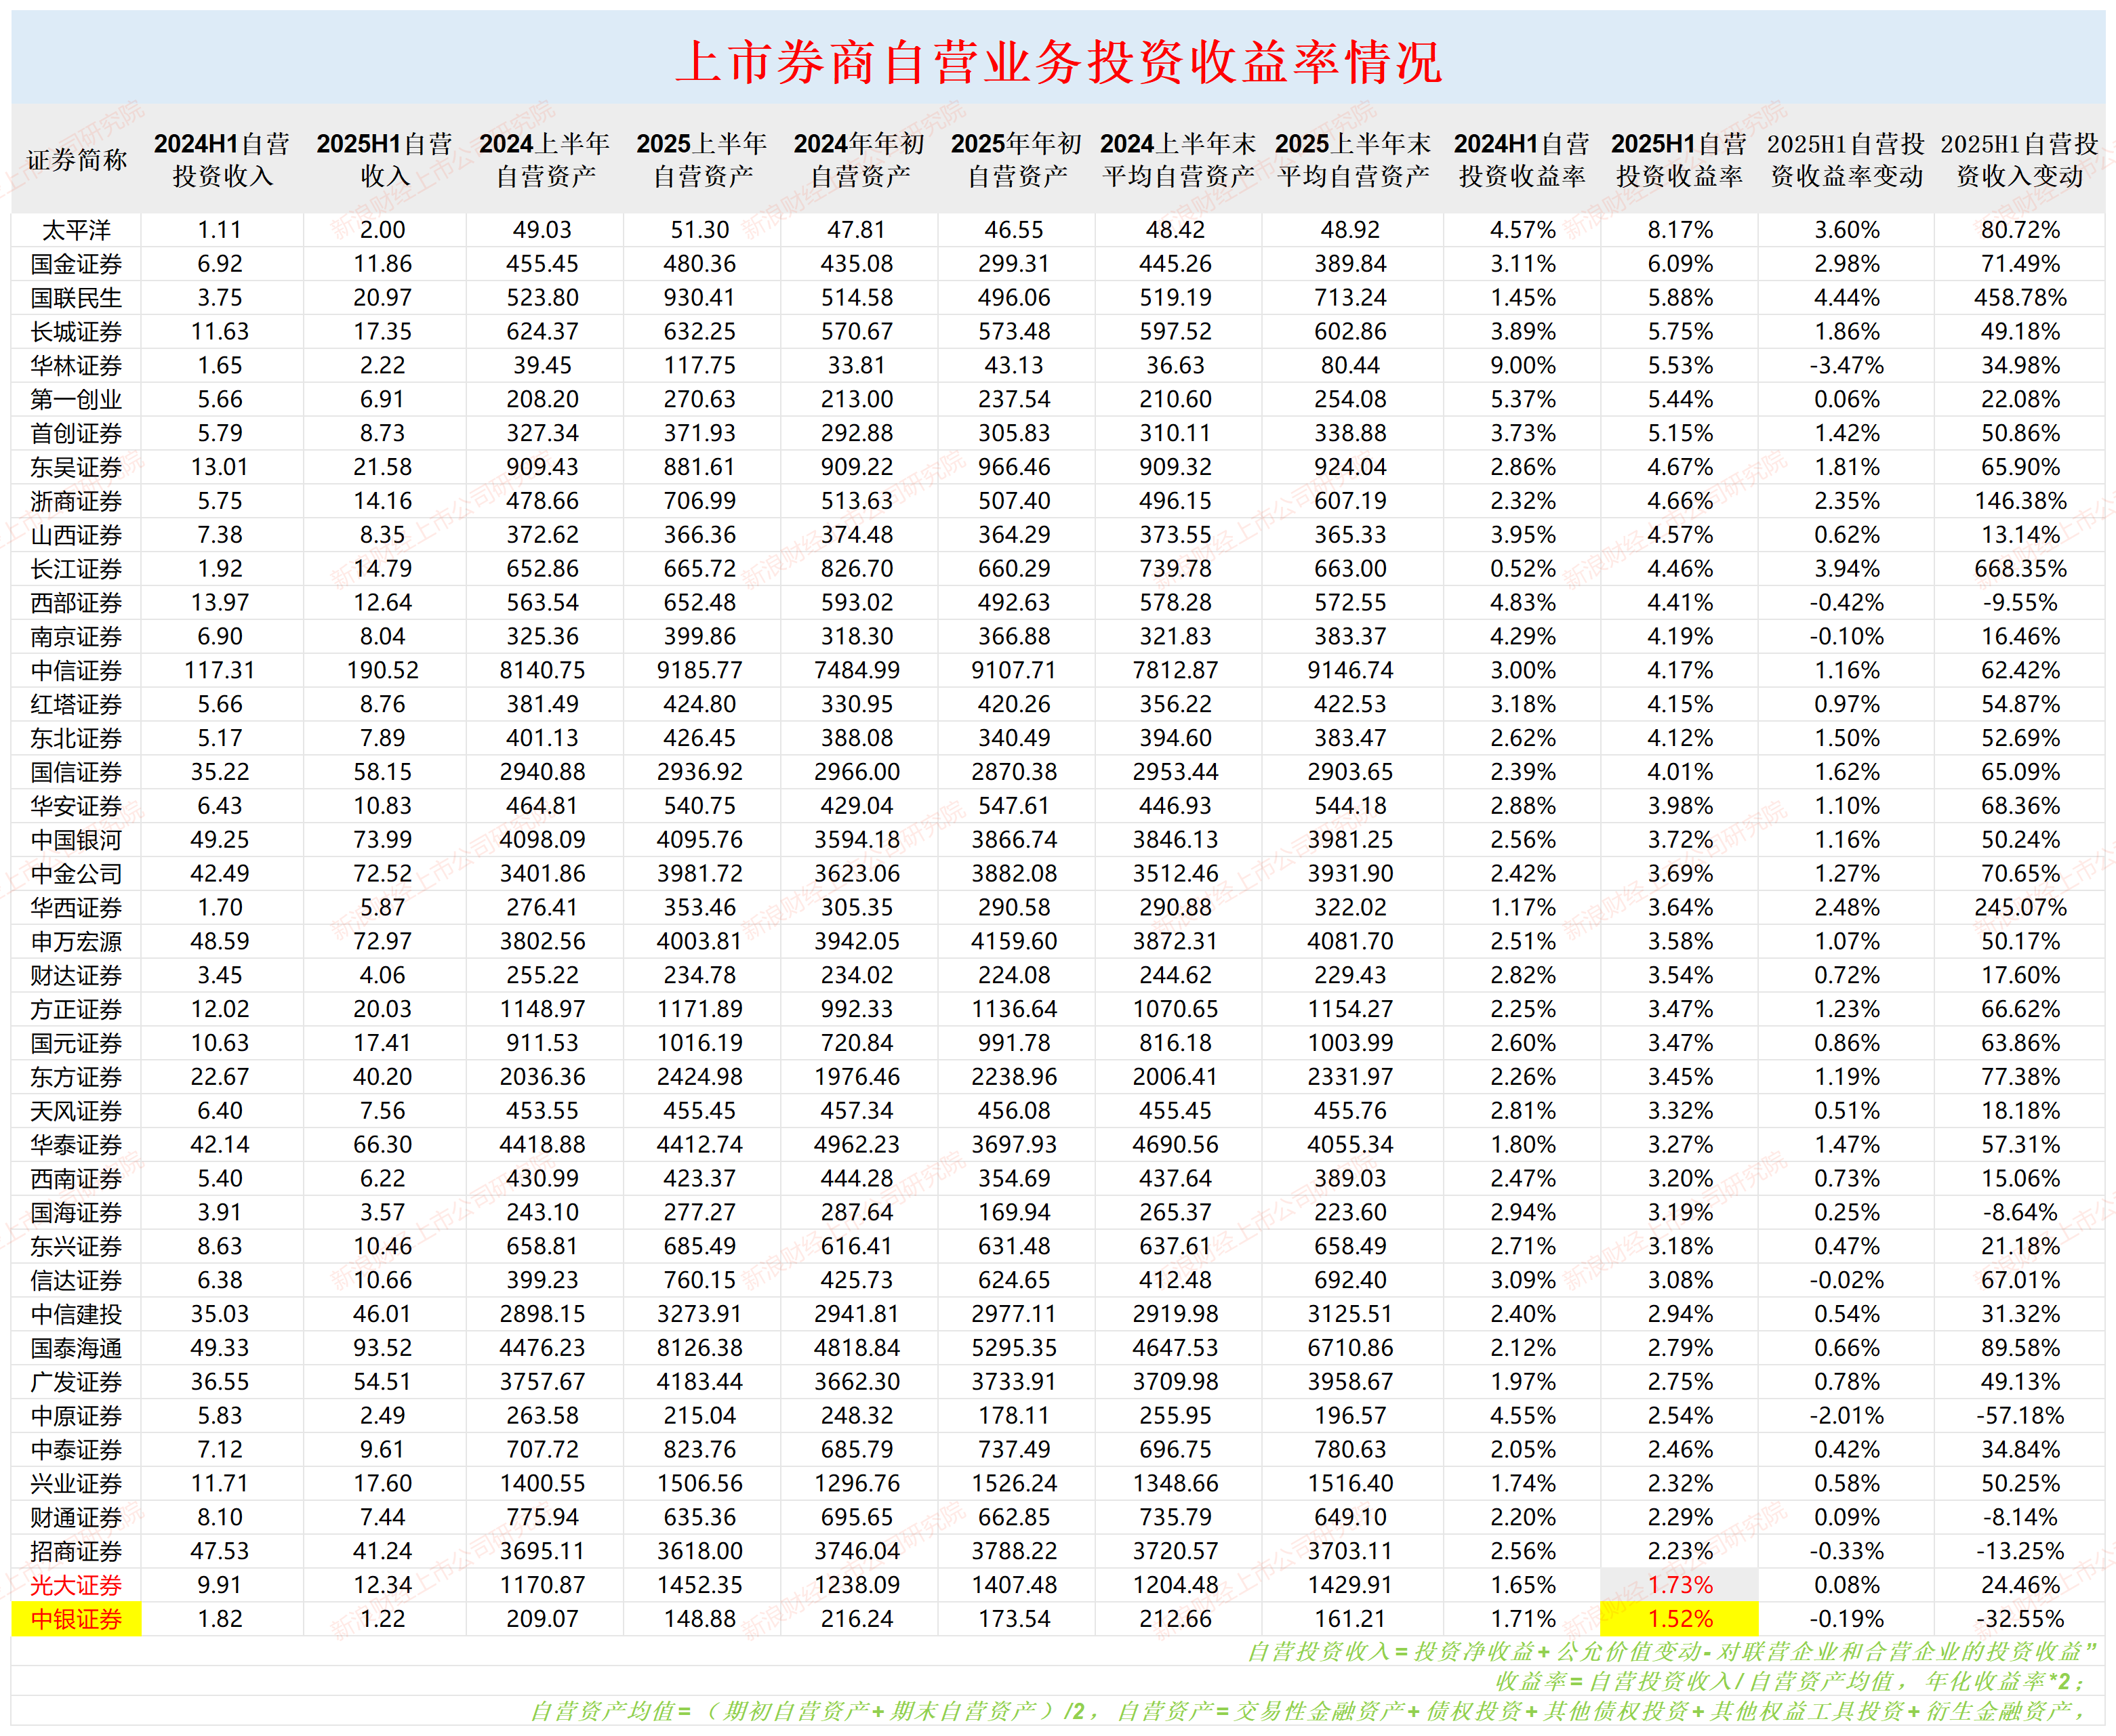Click the 2025H1自营投资收益率 column header
The width and height of the screenshot is (2116, 1736).
[x=1682, y=155]
